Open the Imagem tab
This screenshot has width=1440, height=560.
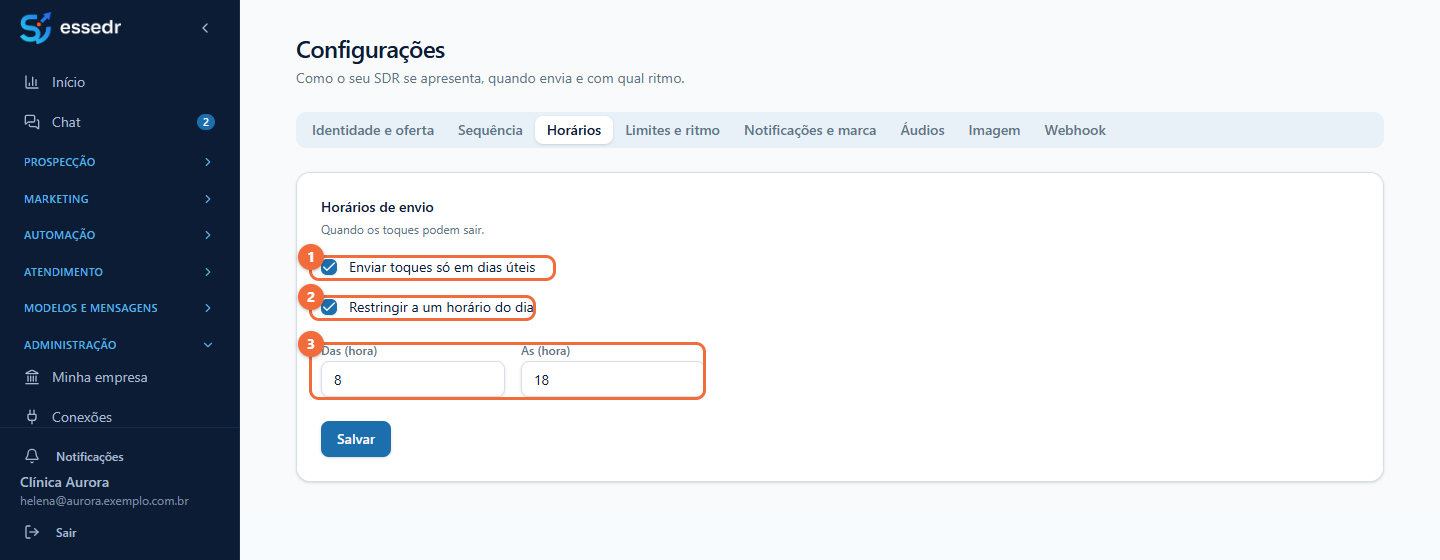click(994, 130)
